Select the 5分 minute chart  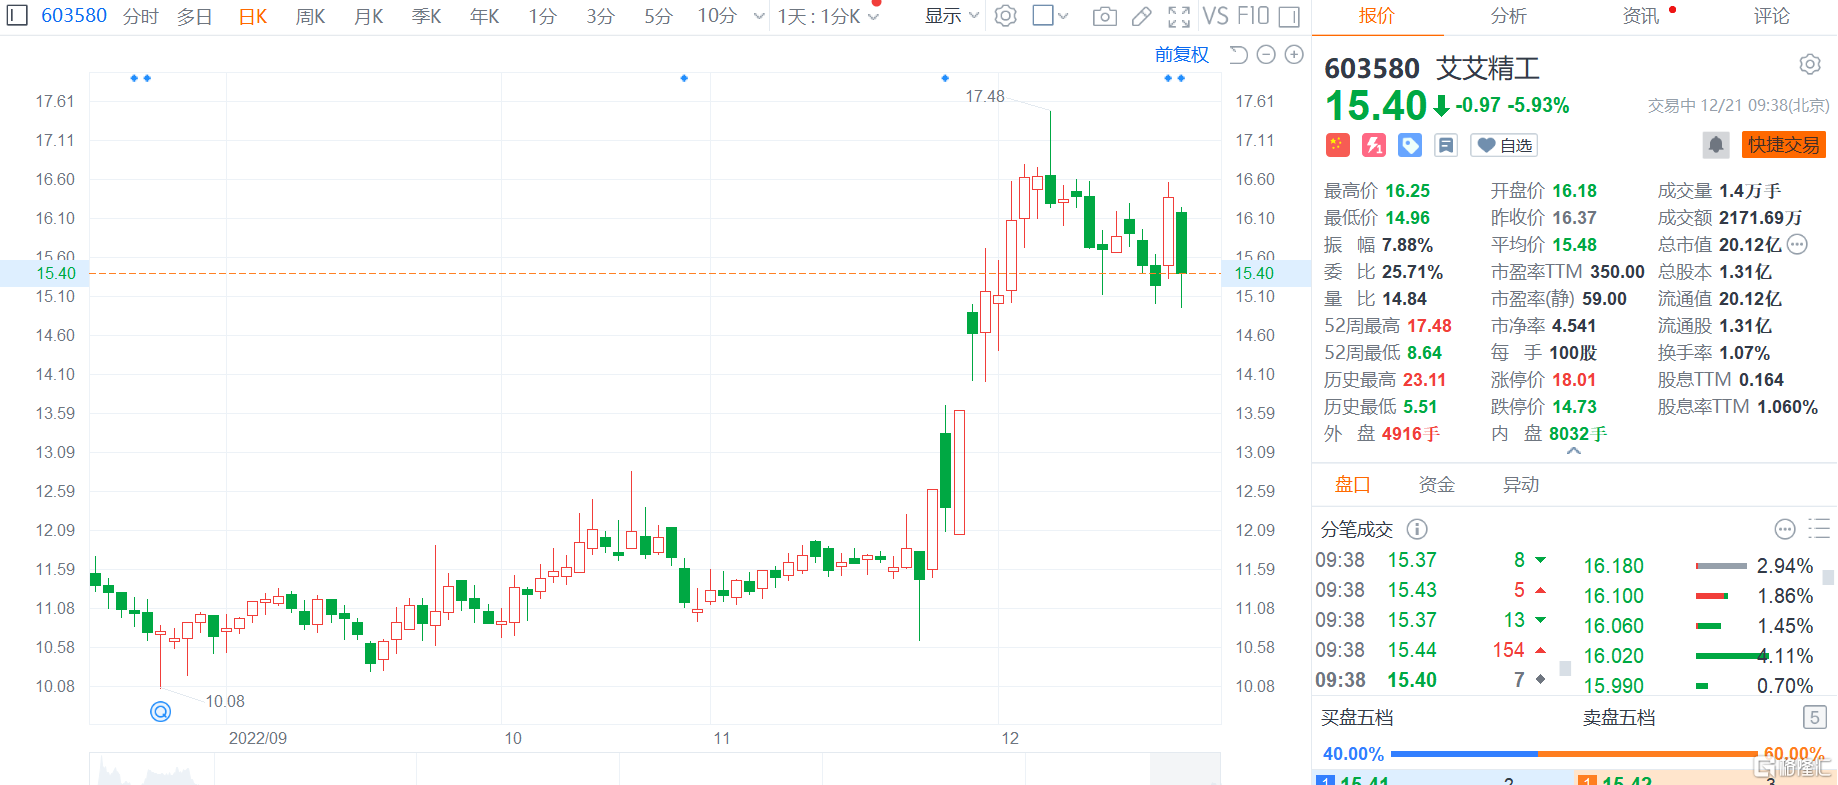tap(659, 16)
